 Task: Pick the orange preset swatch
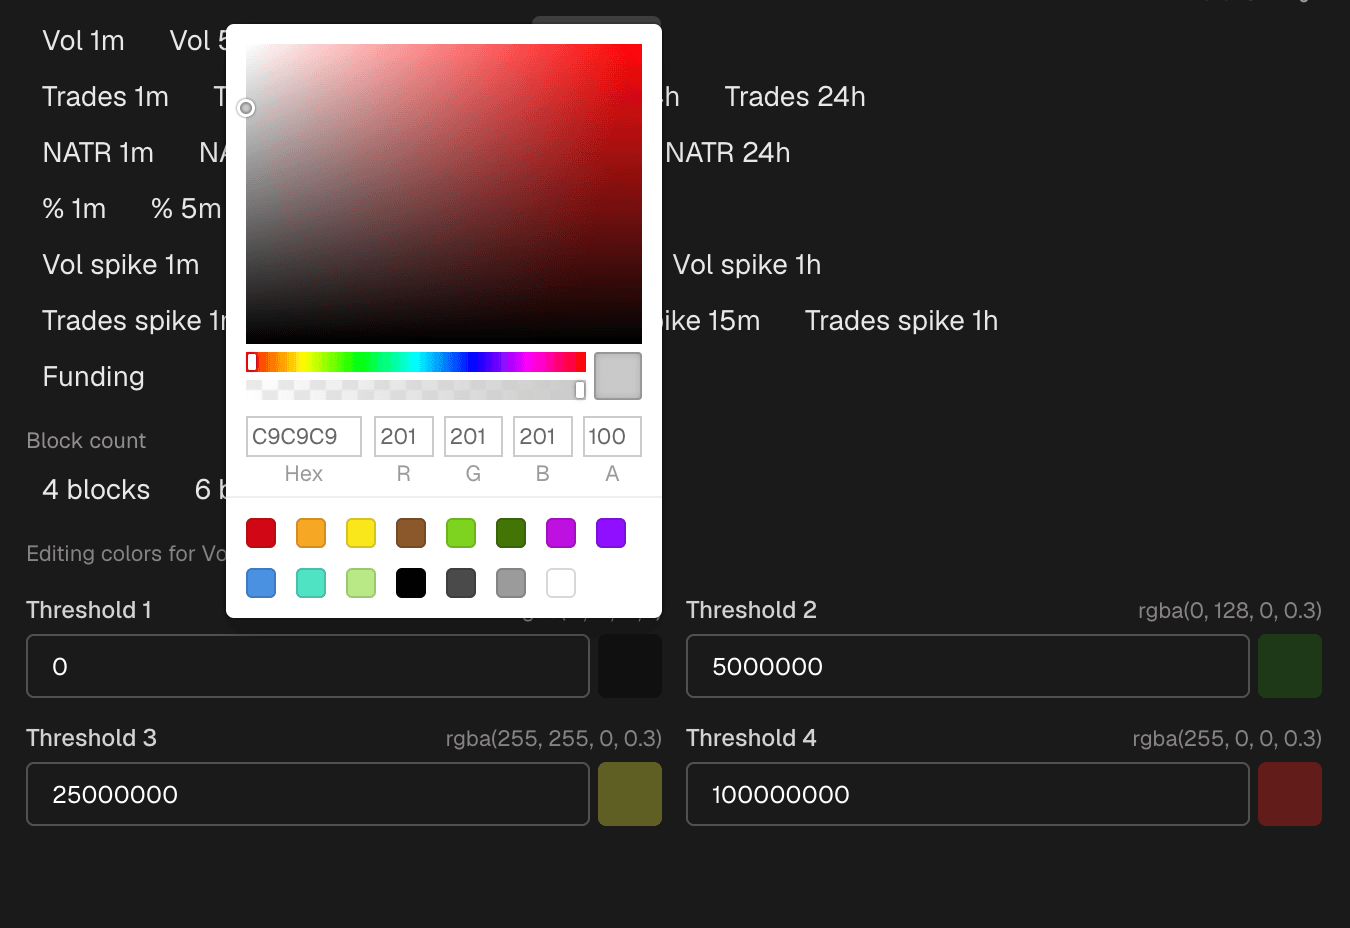pos(311,533)
